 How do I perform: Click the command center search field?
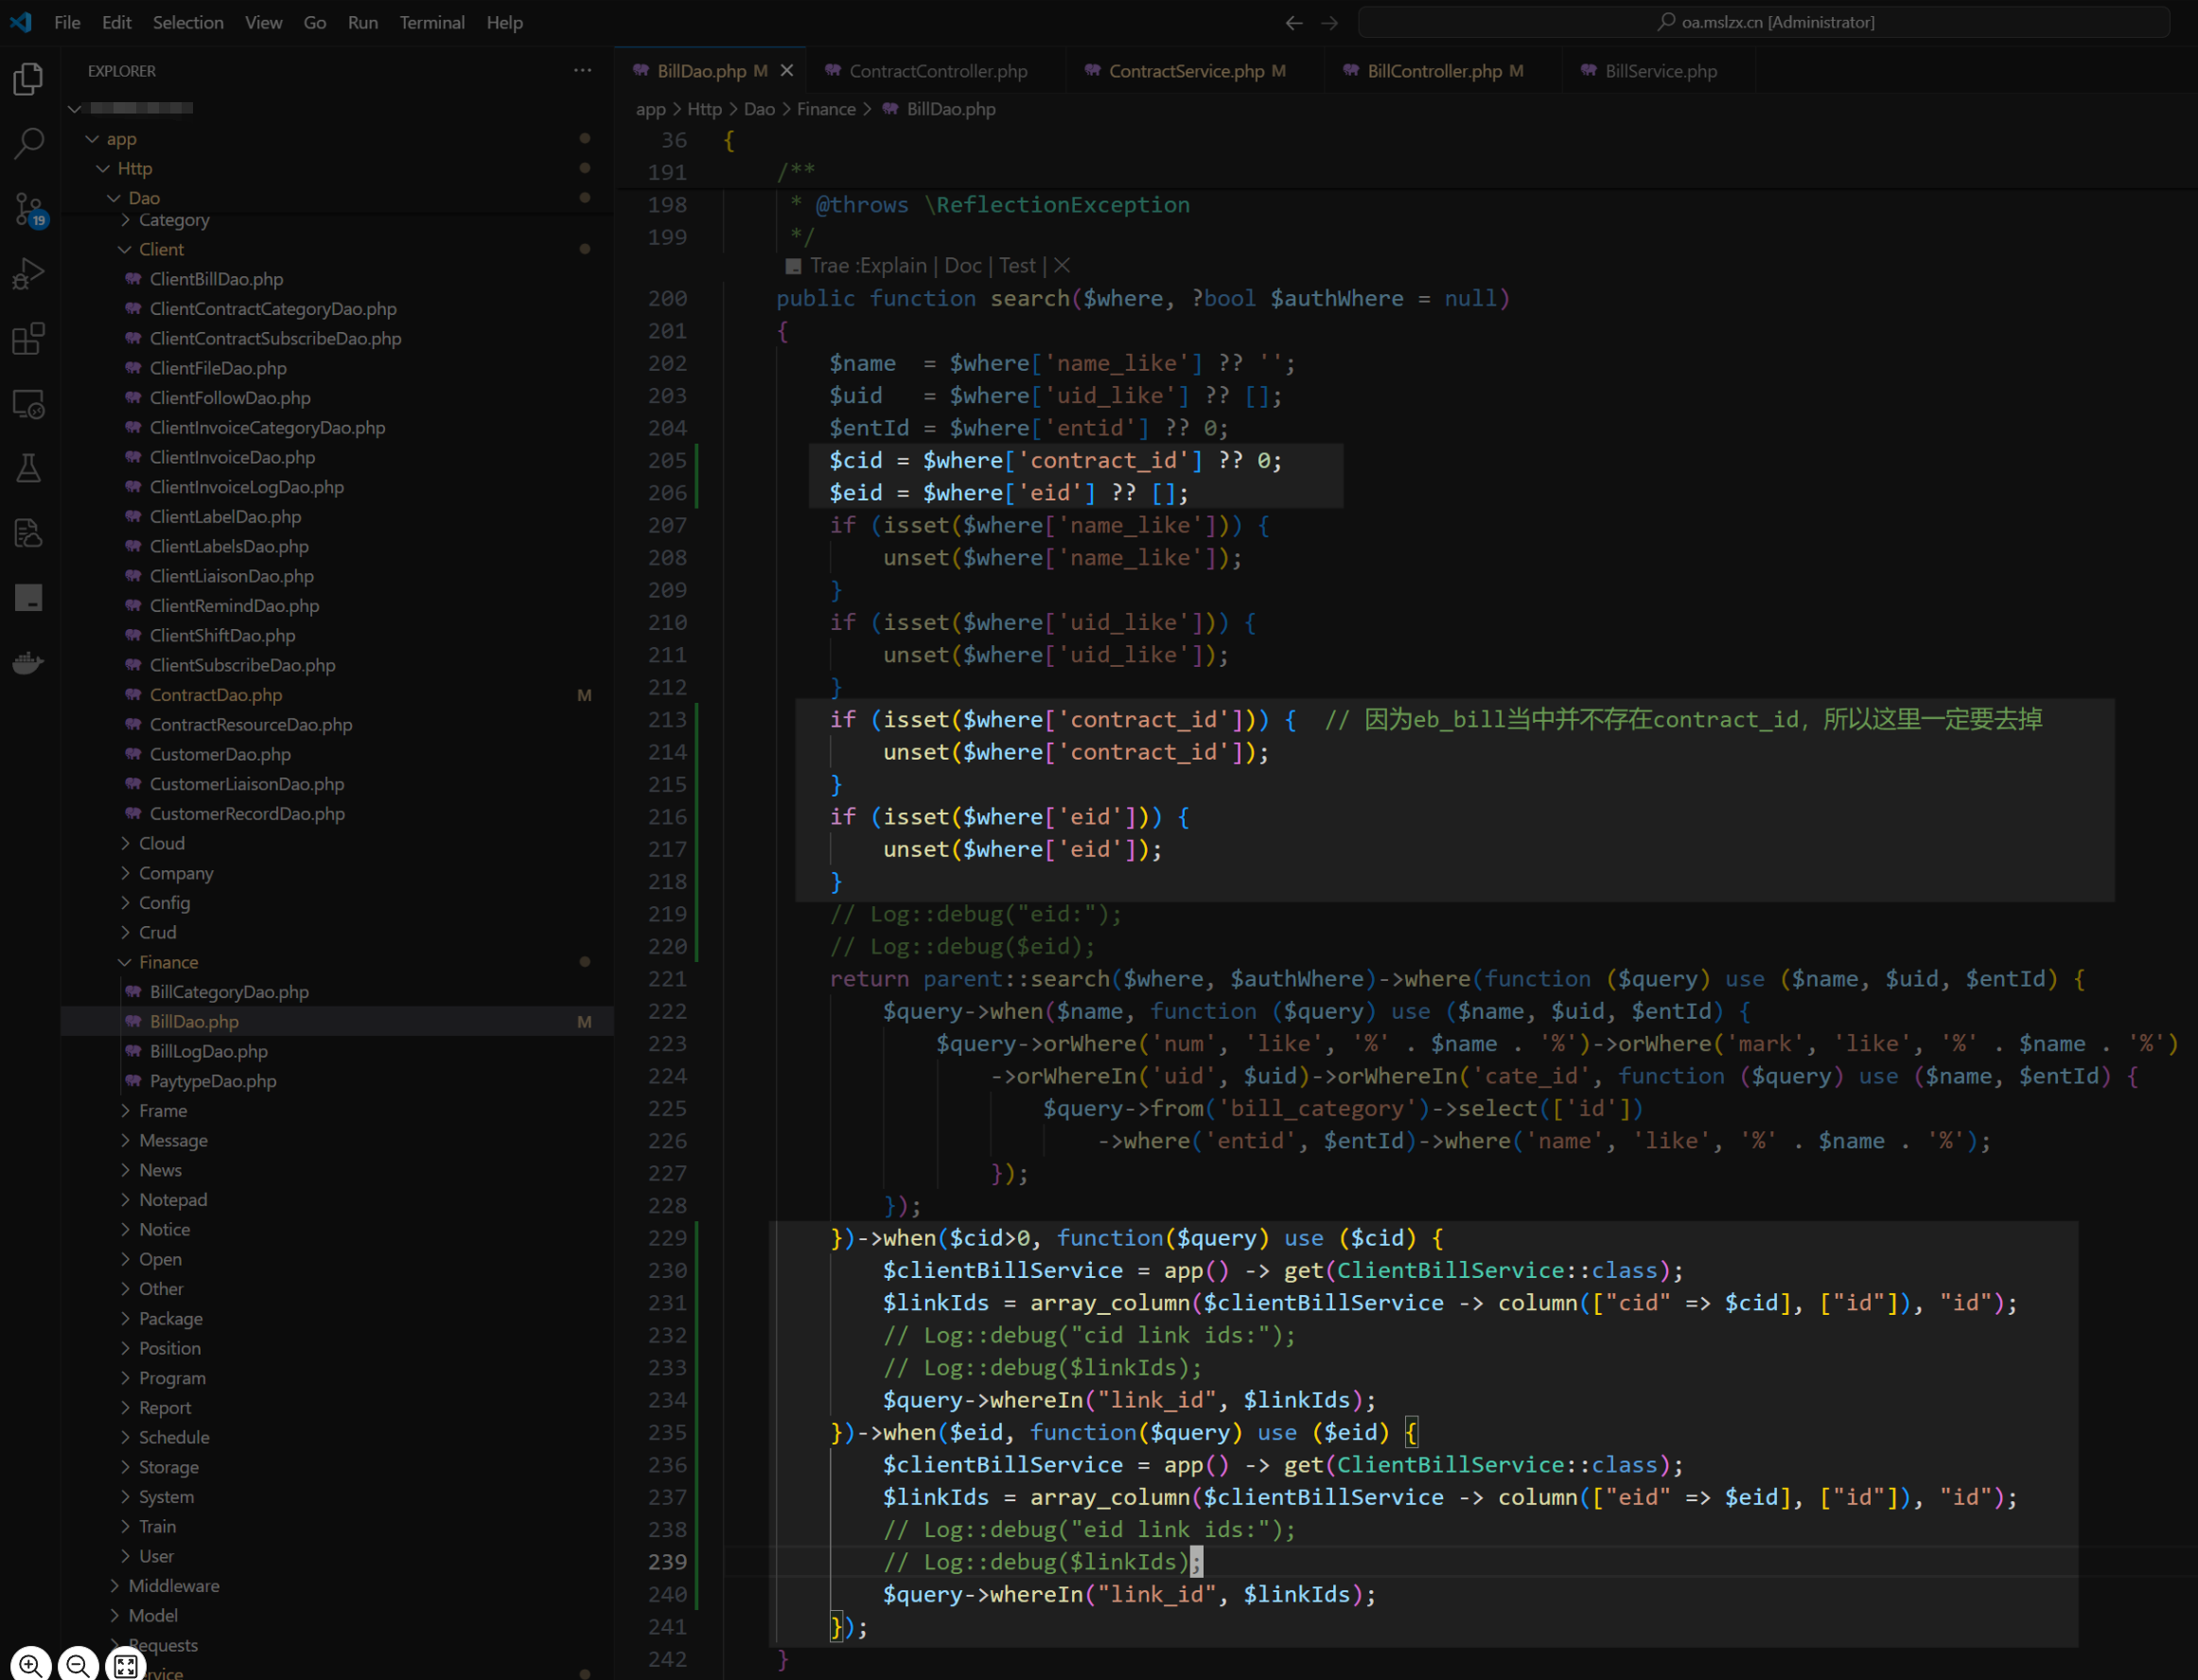click(x=1764, y=22)
